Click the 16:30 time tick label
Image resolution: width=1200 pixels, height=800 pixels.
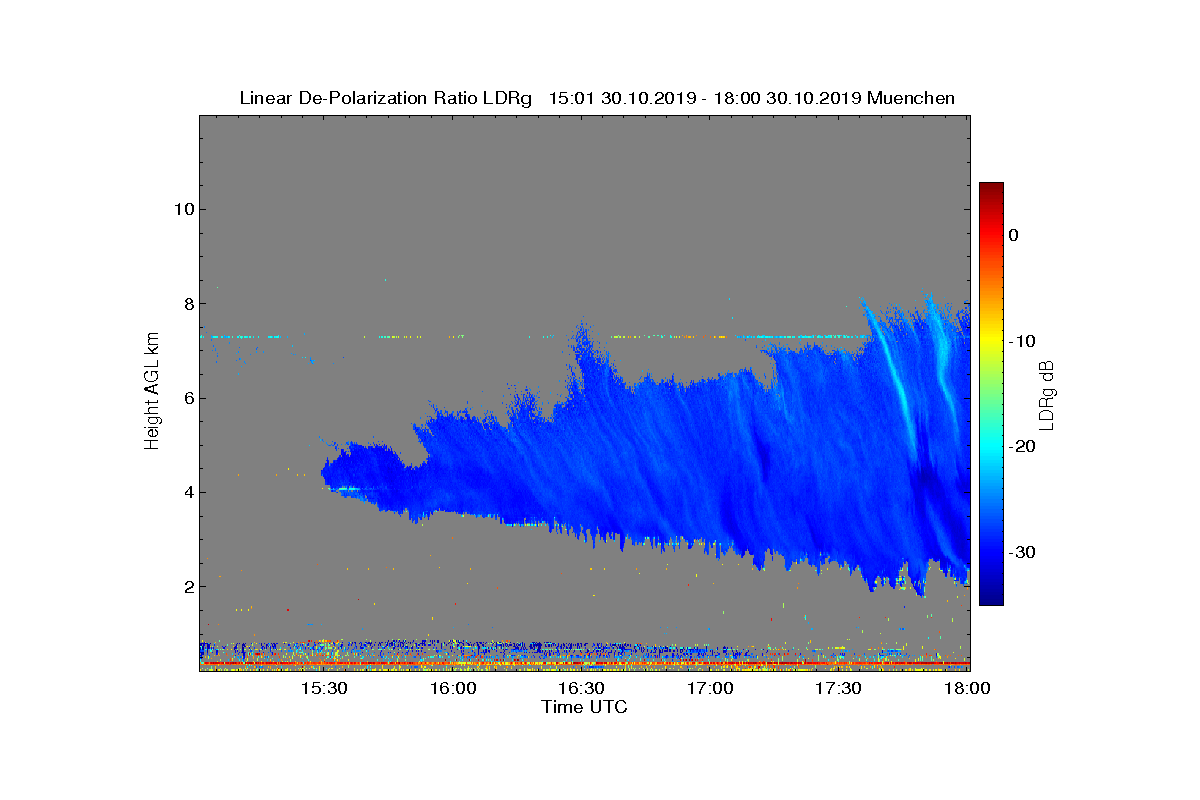tap(582, 688)
